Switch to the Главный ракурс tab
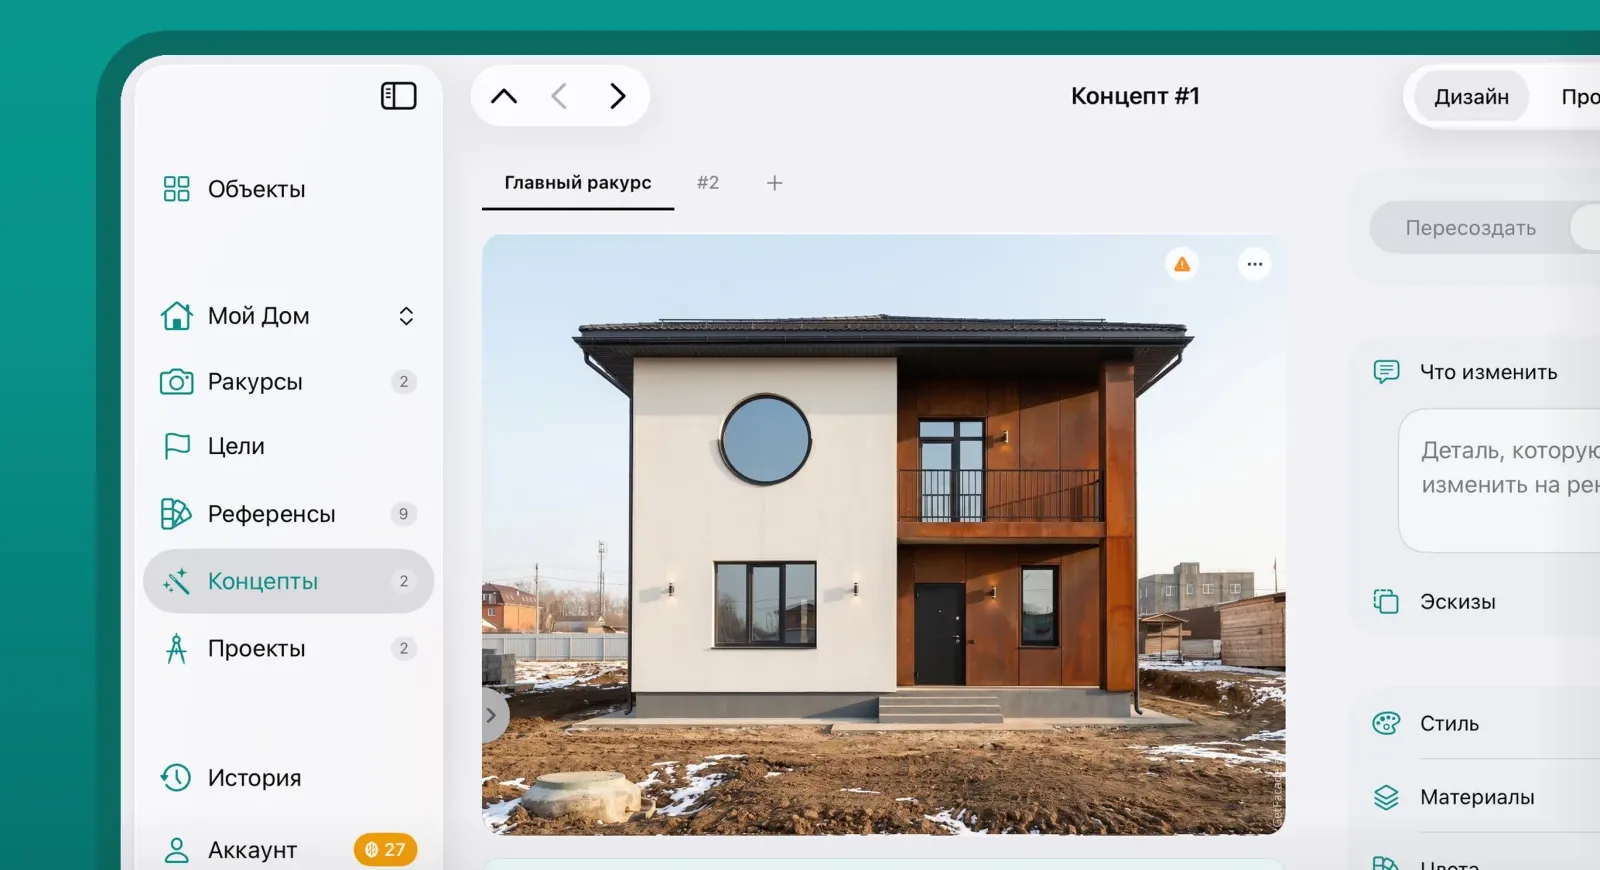The image size is (1600, 870). pos(578,183)
